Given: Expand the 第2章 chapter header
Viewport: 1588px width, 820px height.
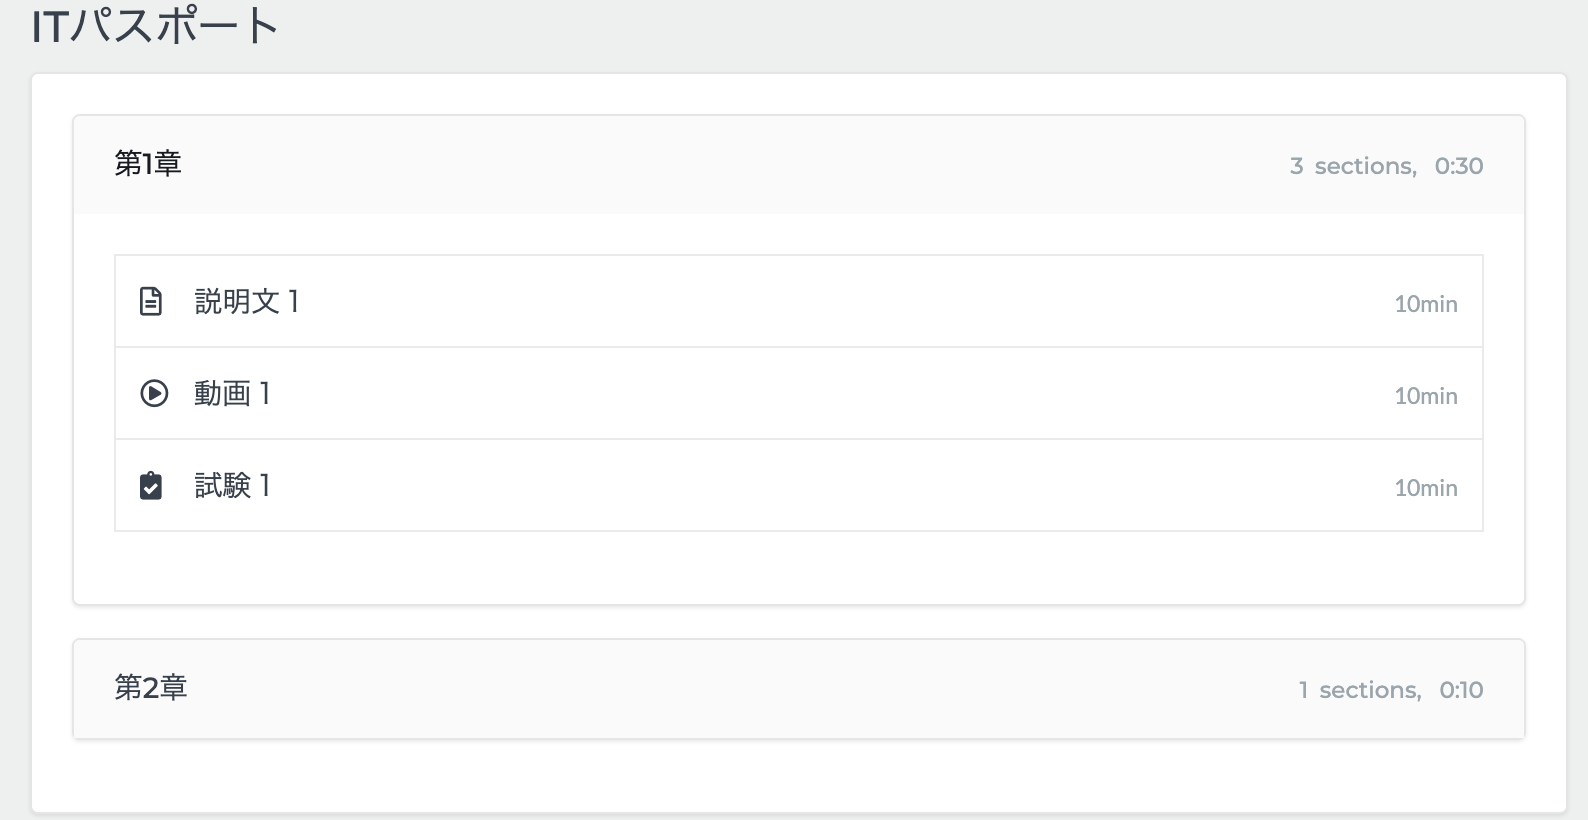Looking at the screenshot, I should pos(151,688).
